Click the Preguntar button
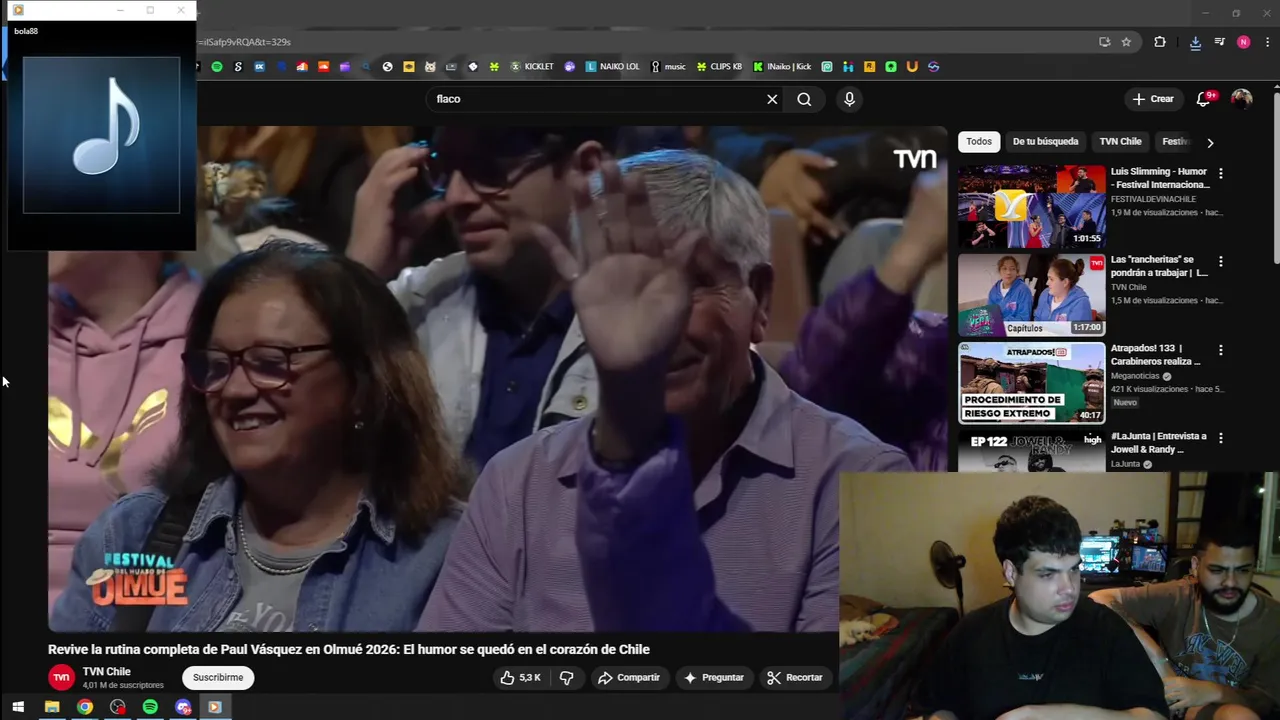1280x720 pixels. [714, 677]
